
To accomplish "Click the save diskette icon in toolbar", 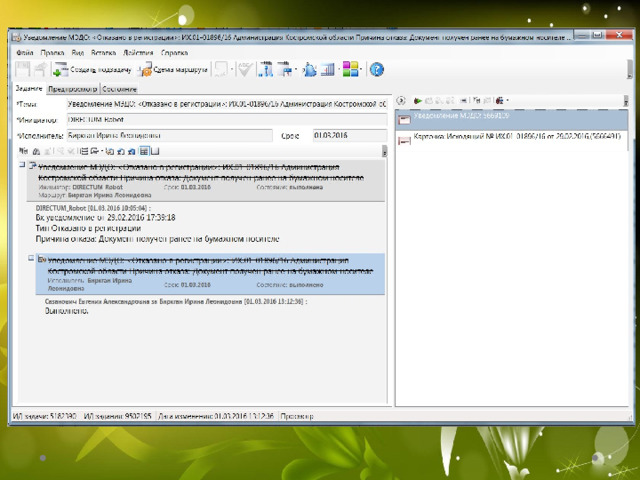I will pos(23,69).
